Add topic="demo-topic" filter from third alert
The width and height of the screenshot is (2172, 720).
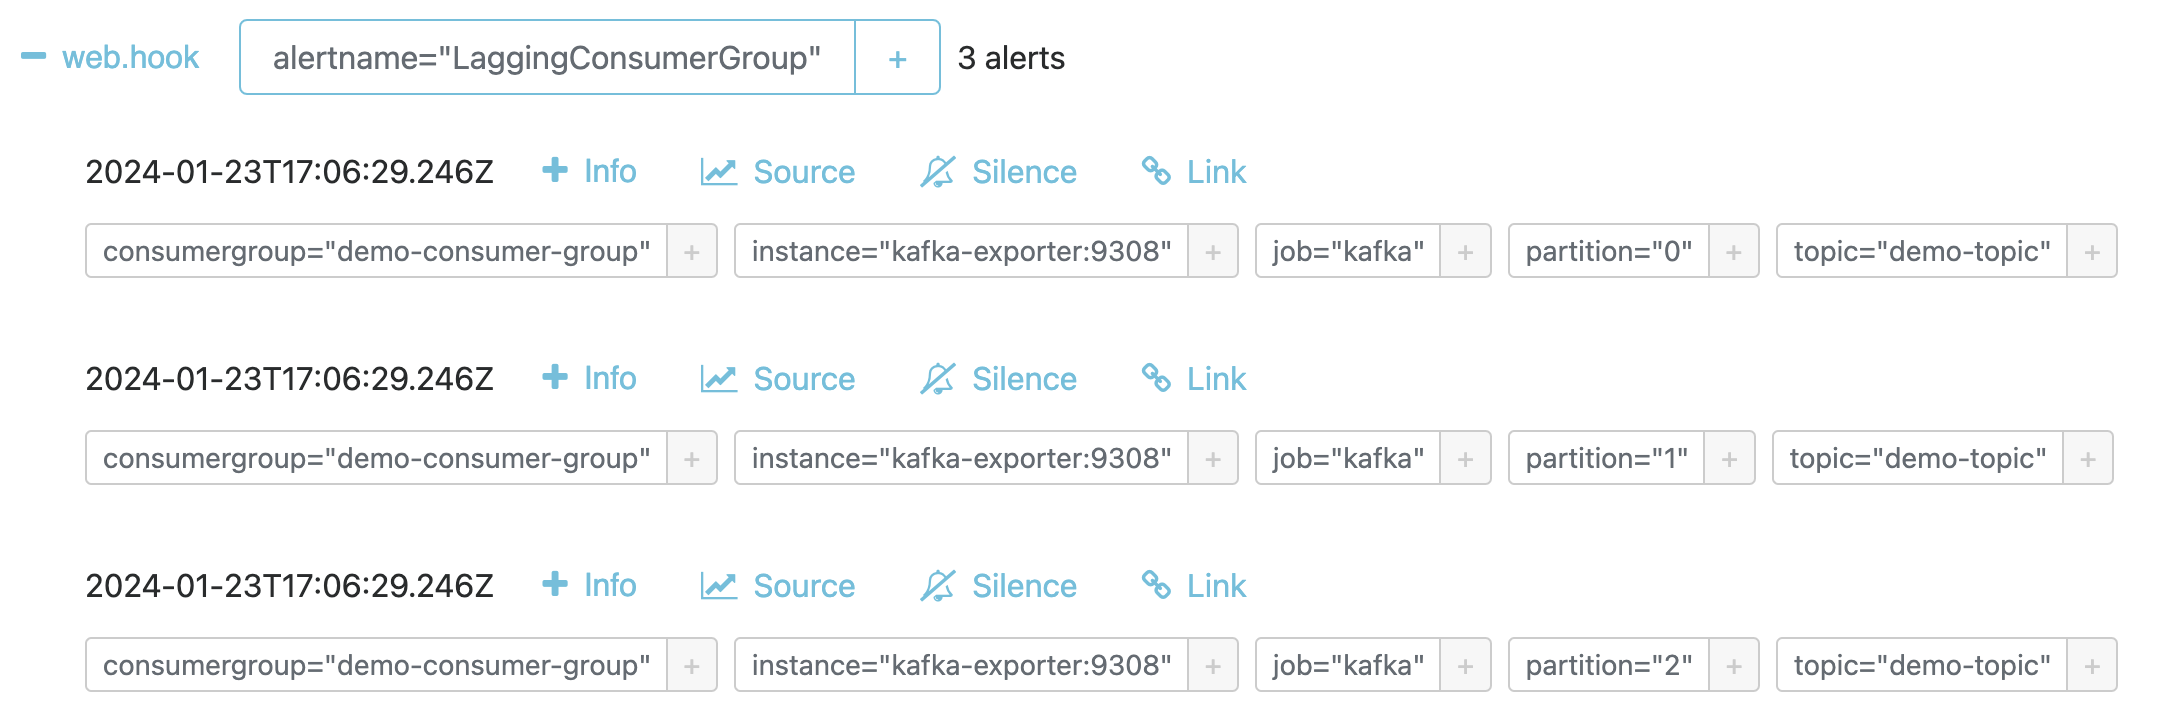pyautogui.click(x=2092, y=665)
